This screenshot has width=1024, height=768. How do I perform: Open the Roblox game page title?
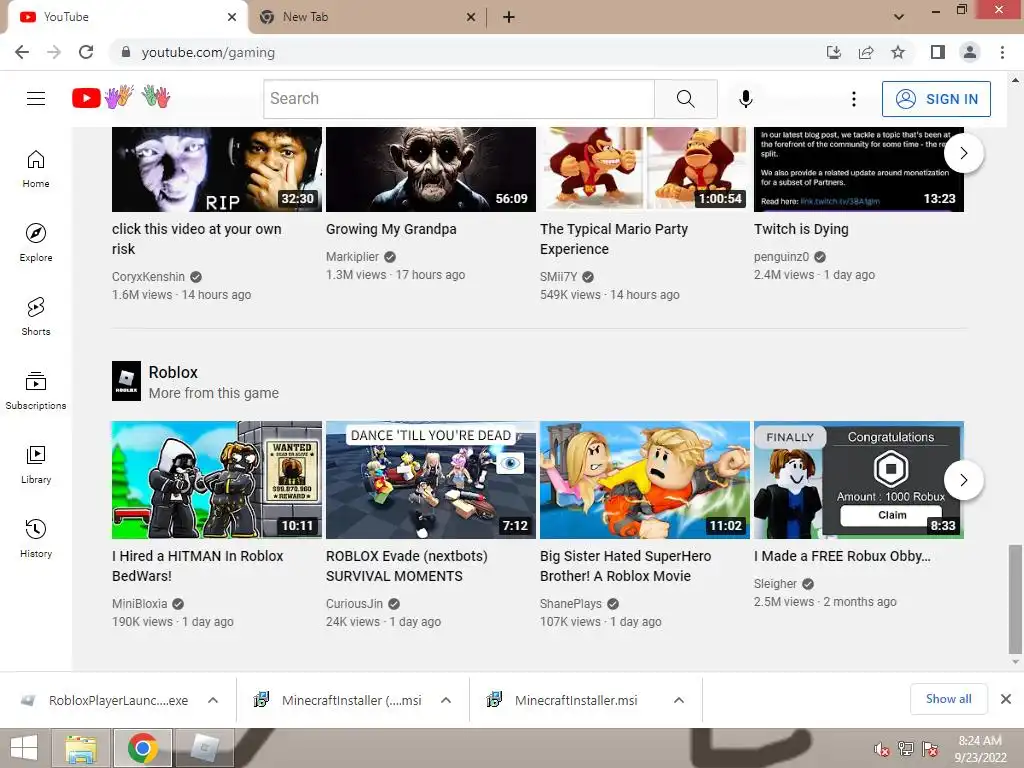(x=173, y=372)
